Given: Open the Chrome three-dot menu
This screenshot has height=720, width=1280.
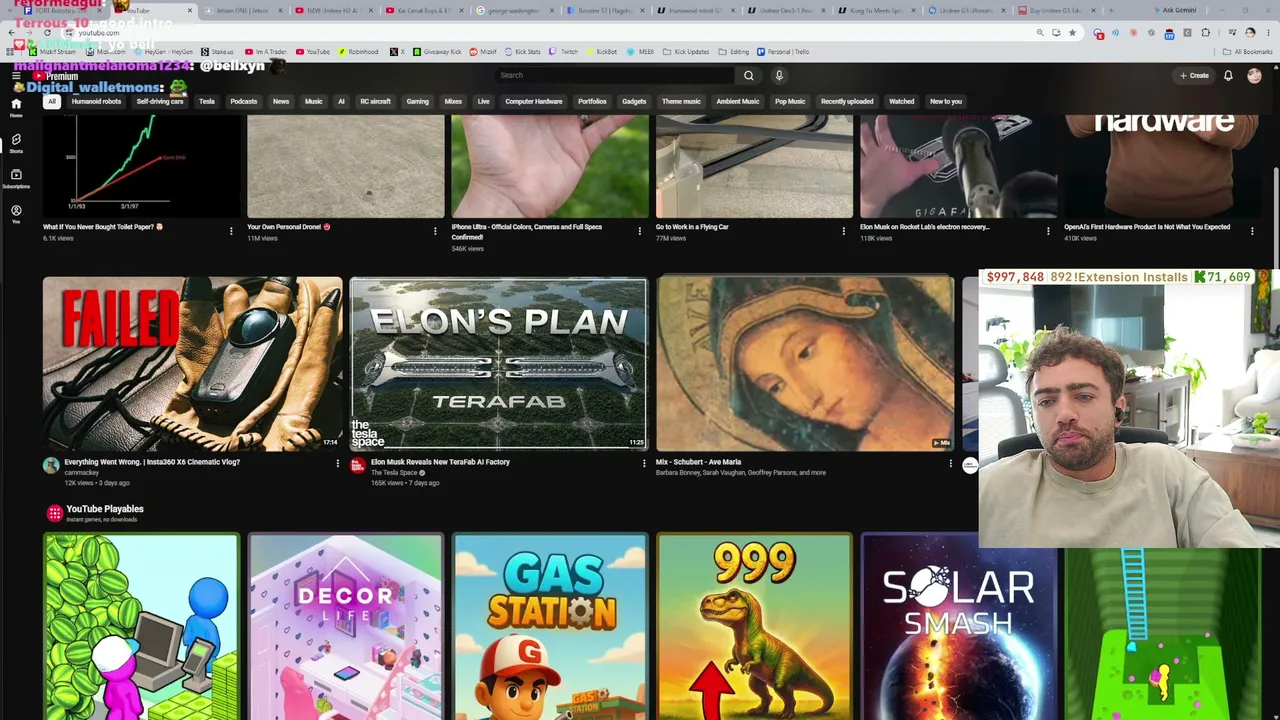Looking at the screenshot, I should tap(1268, 33).
